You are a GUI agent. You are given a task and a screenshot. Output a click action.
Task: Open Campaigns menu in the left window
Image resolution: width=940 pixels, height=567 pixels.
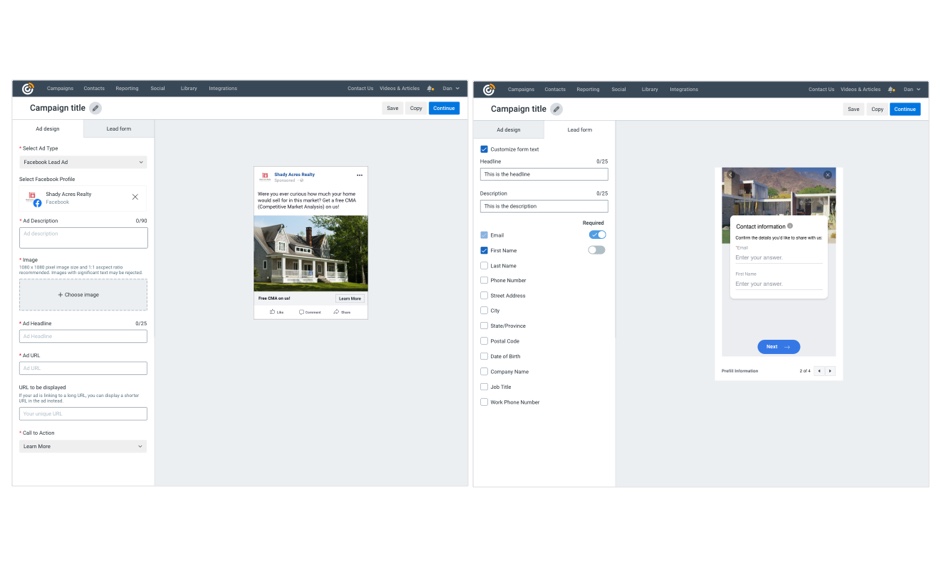click(60, 88)
